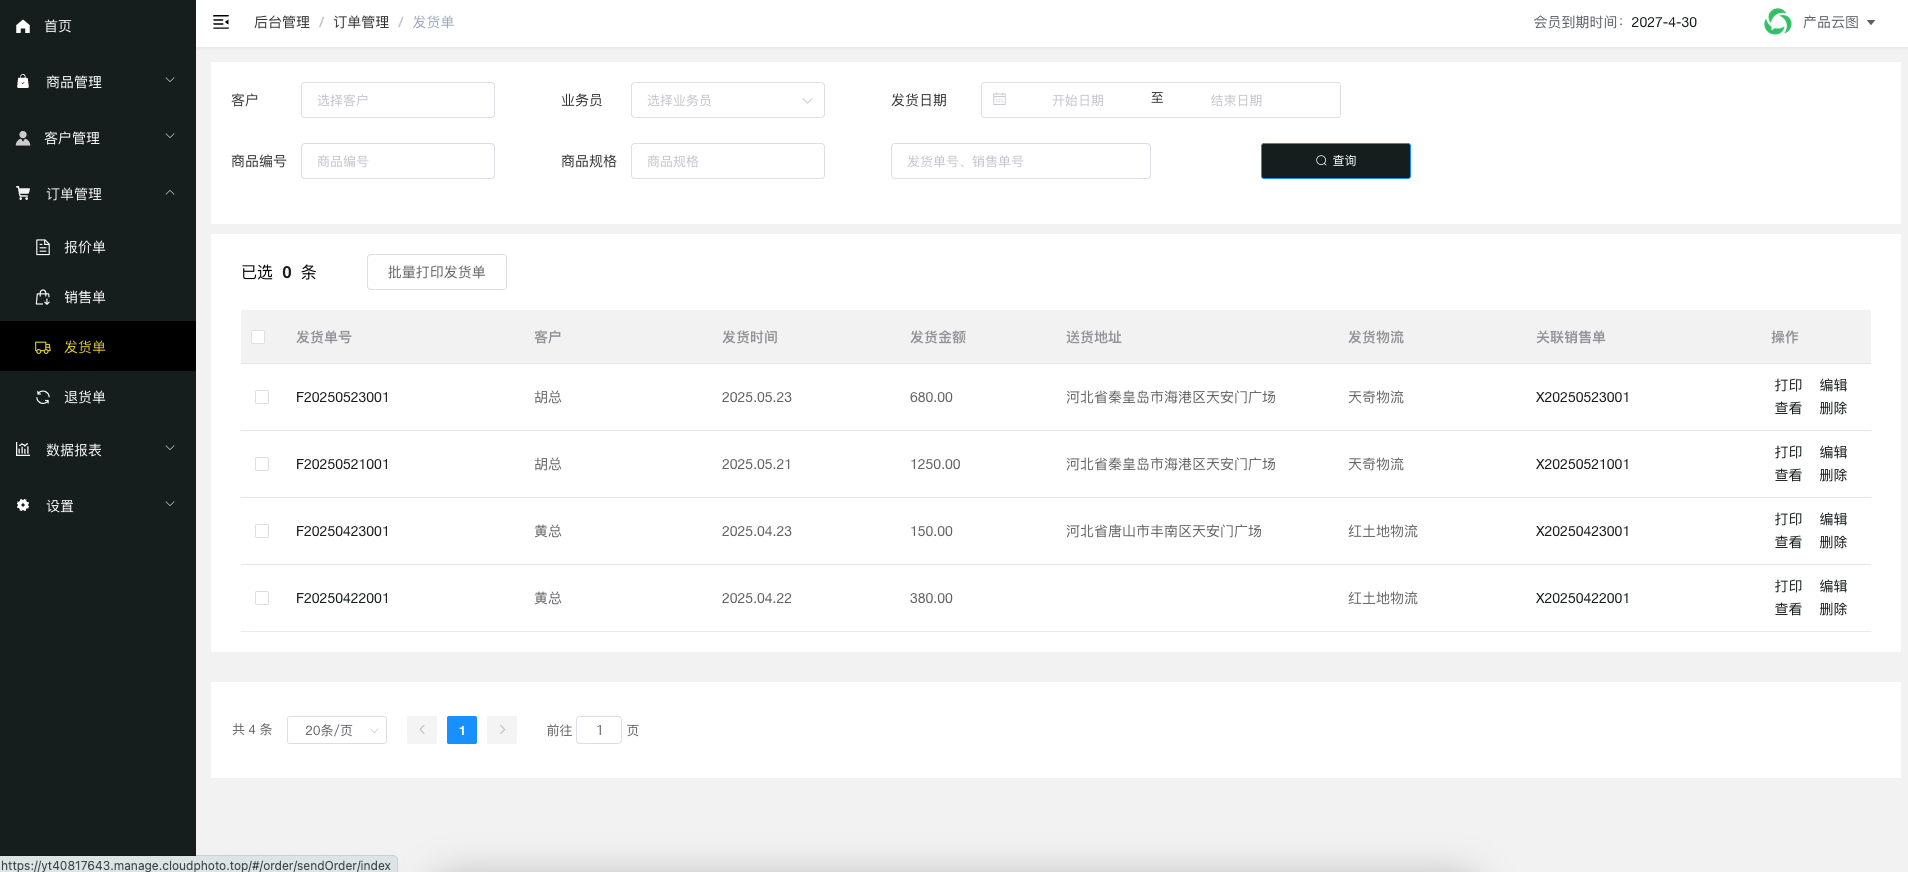Toggle the select-all header checkbox
1908x872 pixels.
[x=258, y=337]
